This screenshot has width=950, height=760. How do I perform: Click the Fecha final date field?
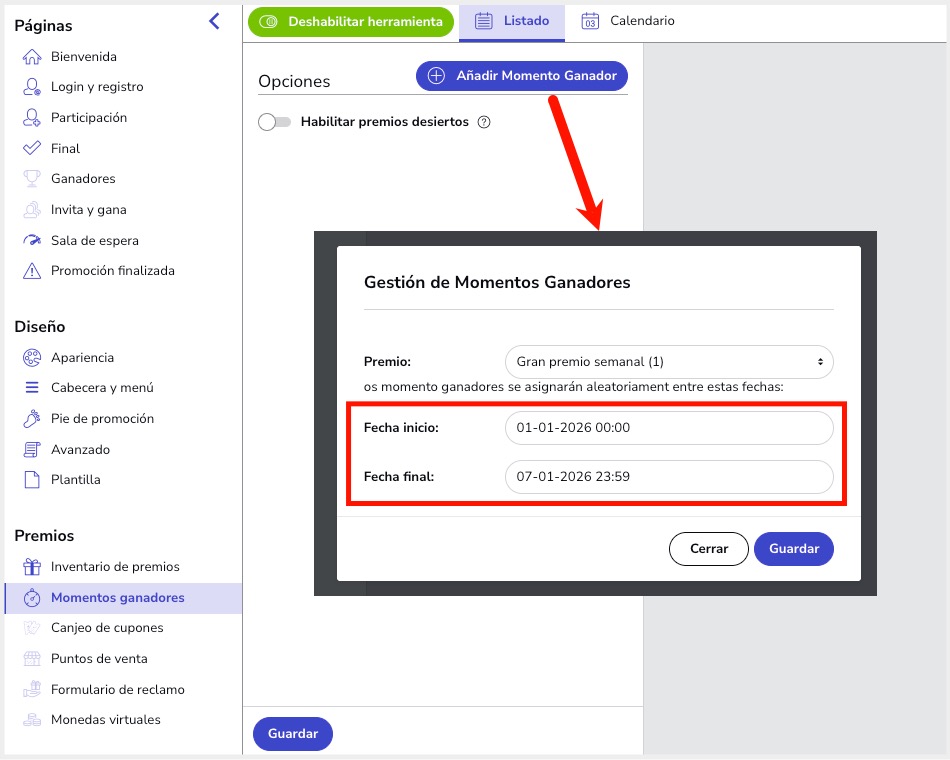pos(669,477)
